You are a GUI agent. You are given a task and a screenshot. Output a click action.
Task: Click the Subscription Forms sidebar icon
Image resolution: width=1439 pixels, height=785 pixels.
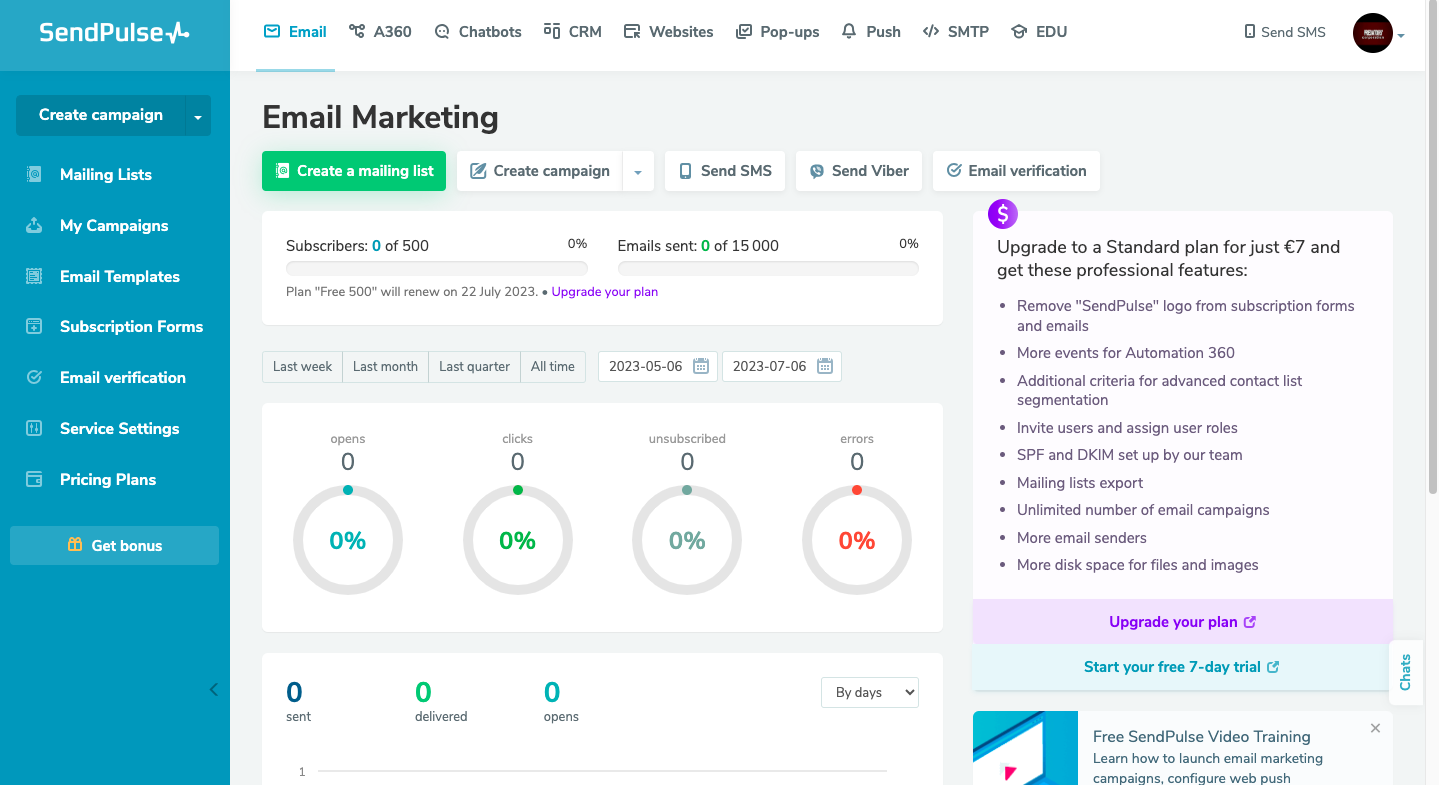tap(34, 326)
